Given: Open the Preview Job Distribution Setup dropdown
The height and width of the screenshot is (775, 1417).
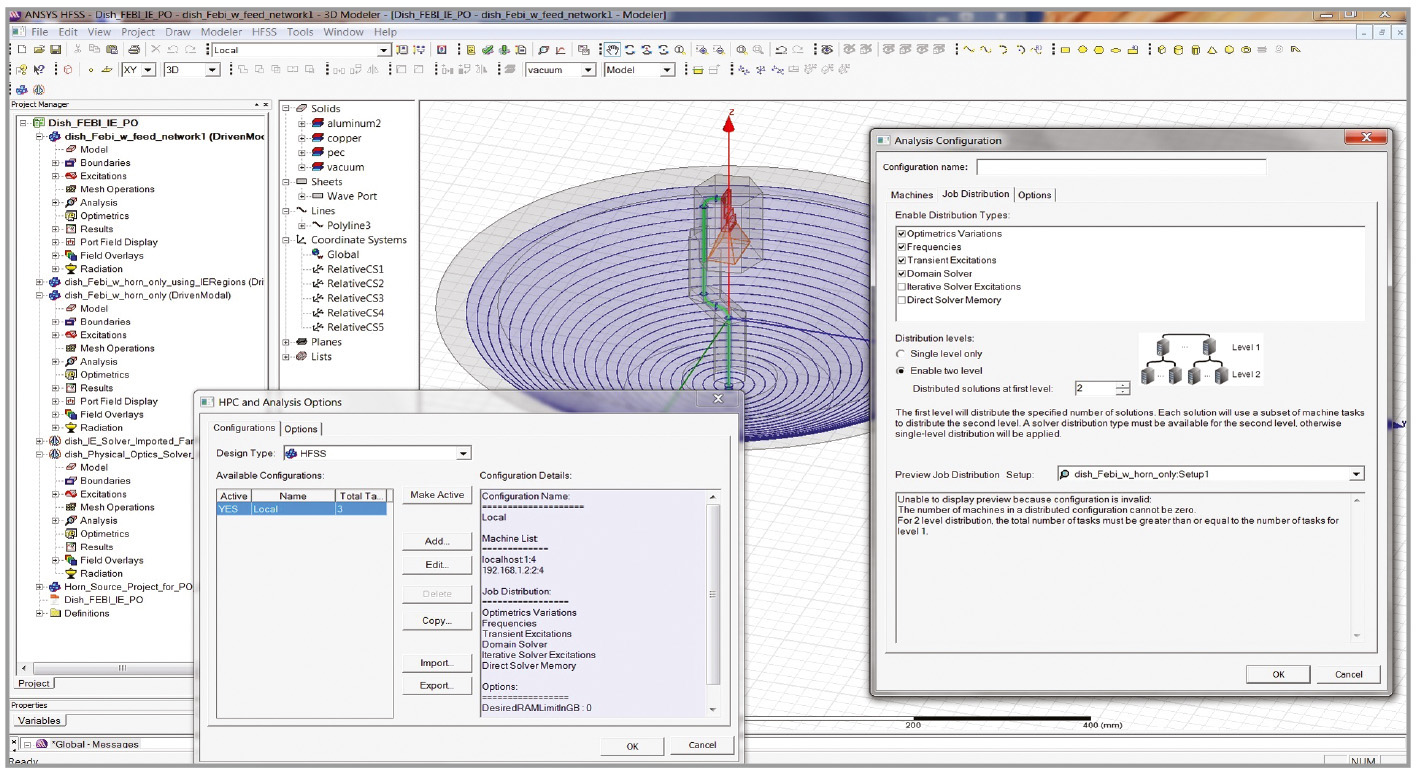Looking at the screenshot, I should click(1356, 474).
